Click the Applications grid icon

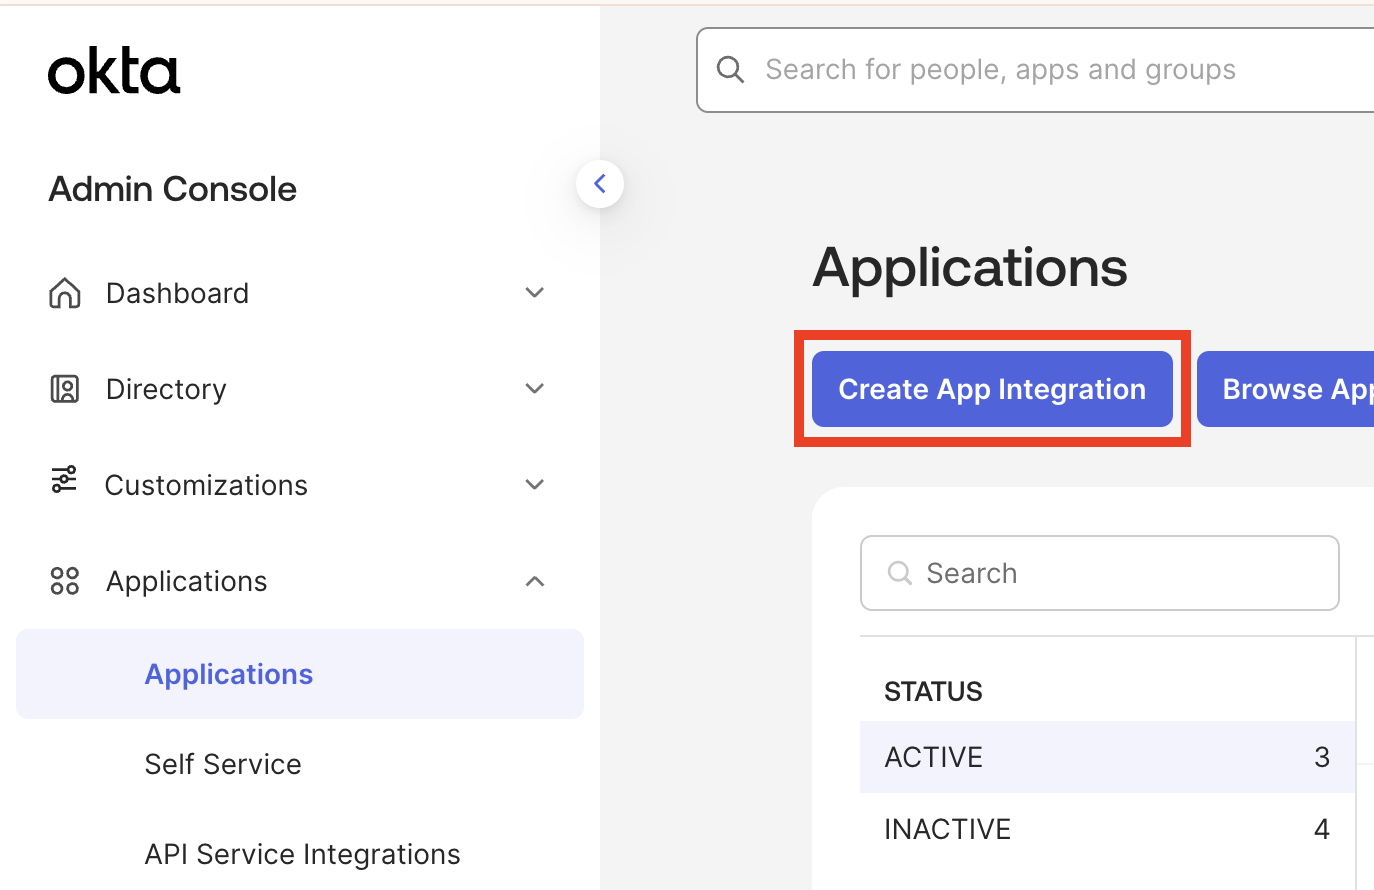[x=63, y=580]
